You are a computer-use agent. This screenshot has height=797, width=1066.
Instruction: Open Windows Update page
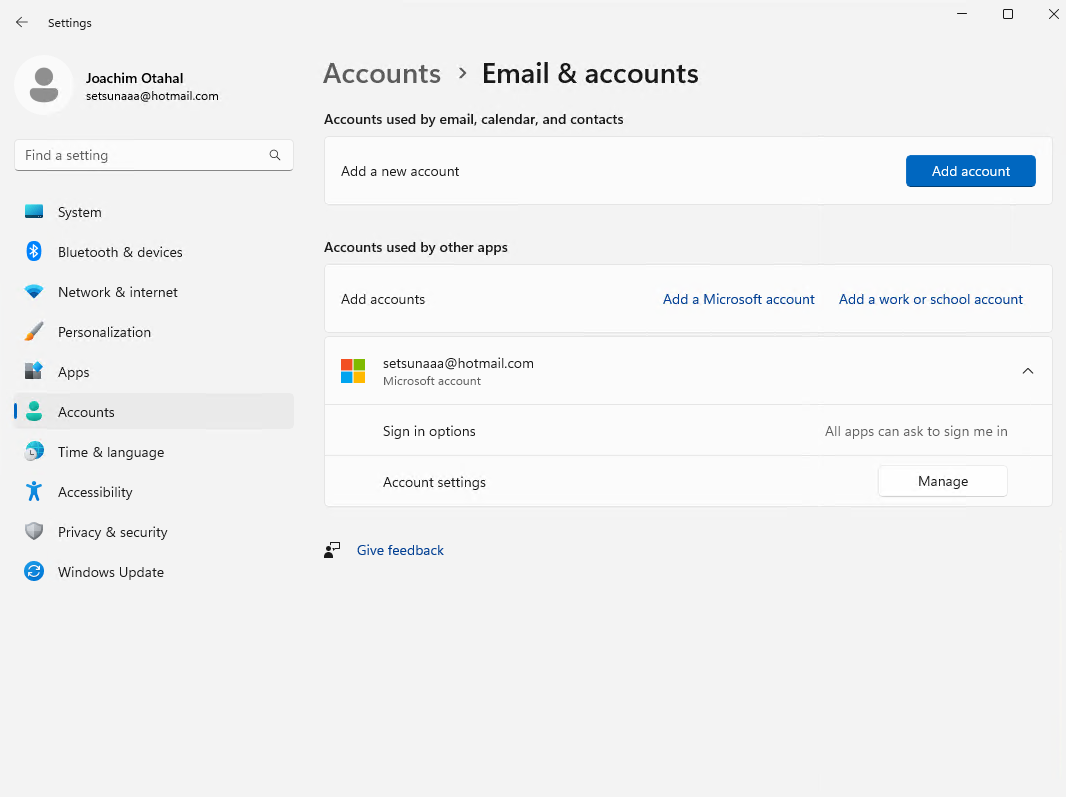click(154, 572)
